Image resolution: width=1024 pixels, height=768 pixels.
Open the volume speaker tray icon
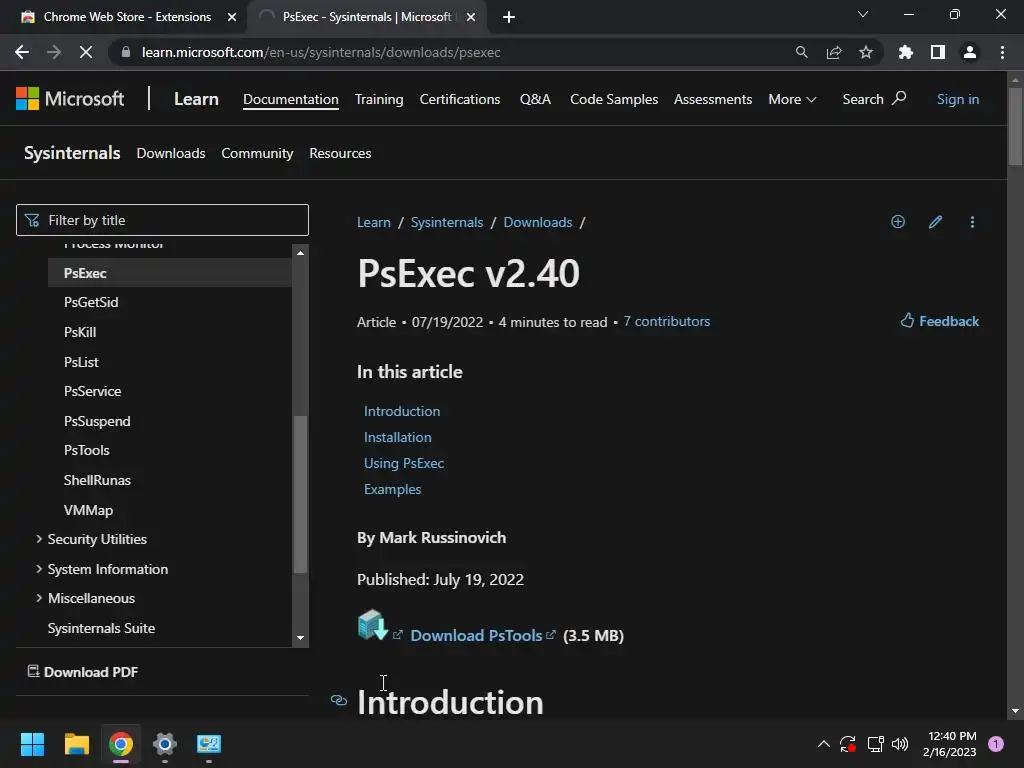click(x=900, y=744)
